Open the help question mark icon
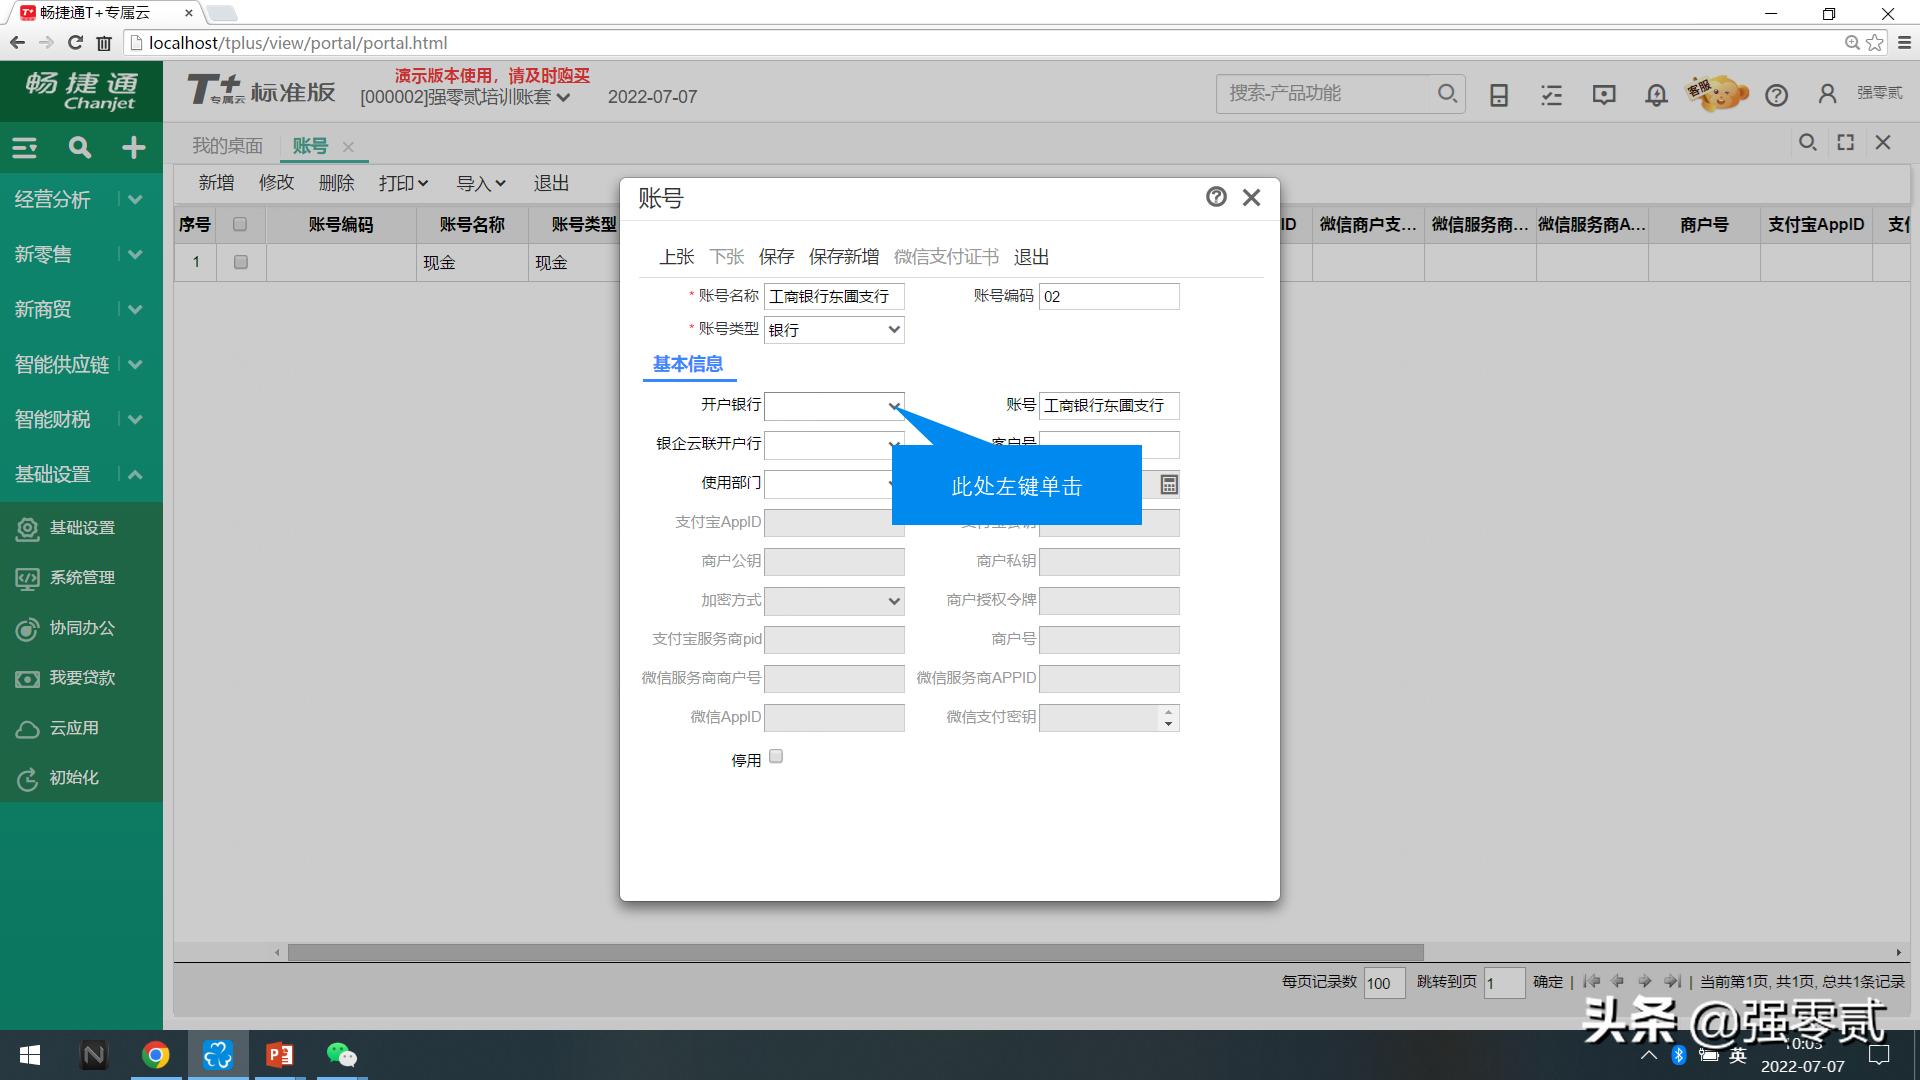 pos(1777,94)
